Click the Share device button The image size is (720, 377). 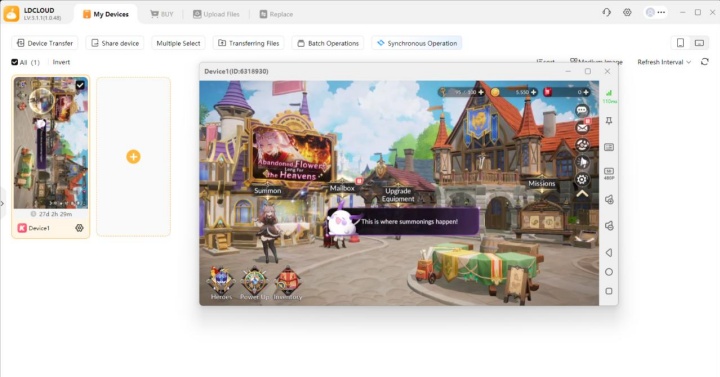point(115,43)
